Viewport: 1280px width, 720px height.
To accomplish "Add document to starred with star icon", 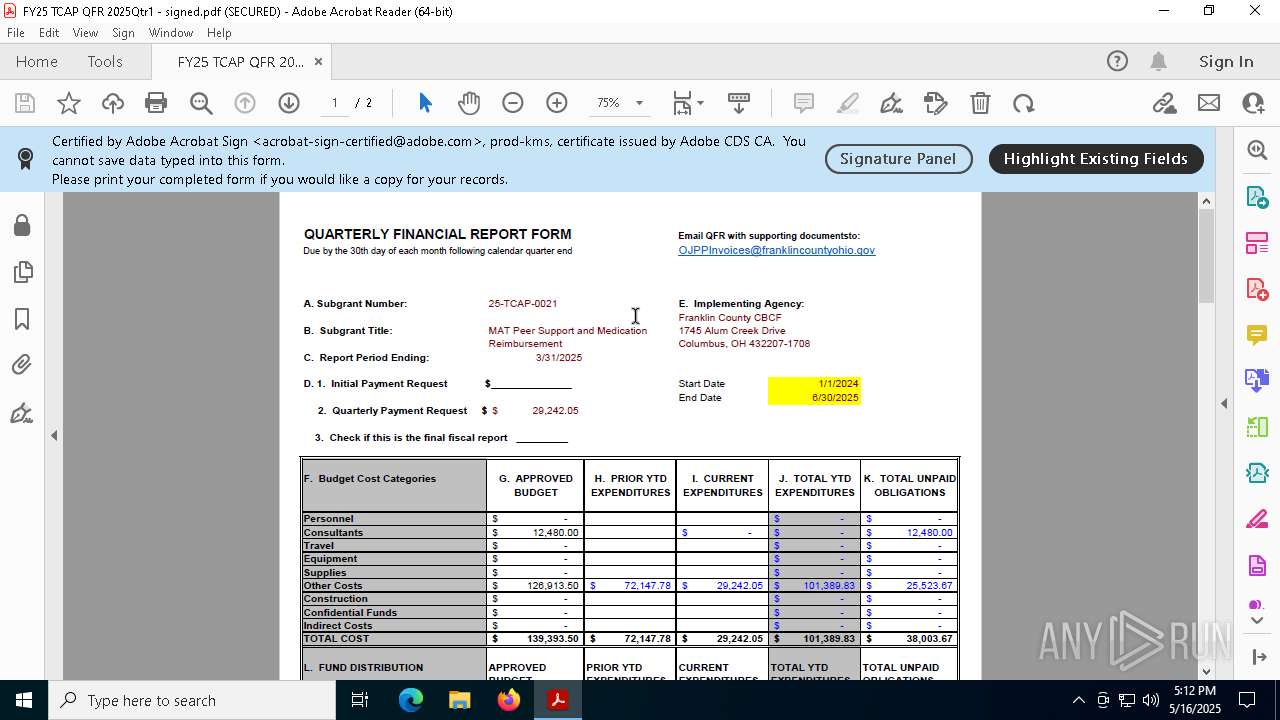I will [69, 103].
